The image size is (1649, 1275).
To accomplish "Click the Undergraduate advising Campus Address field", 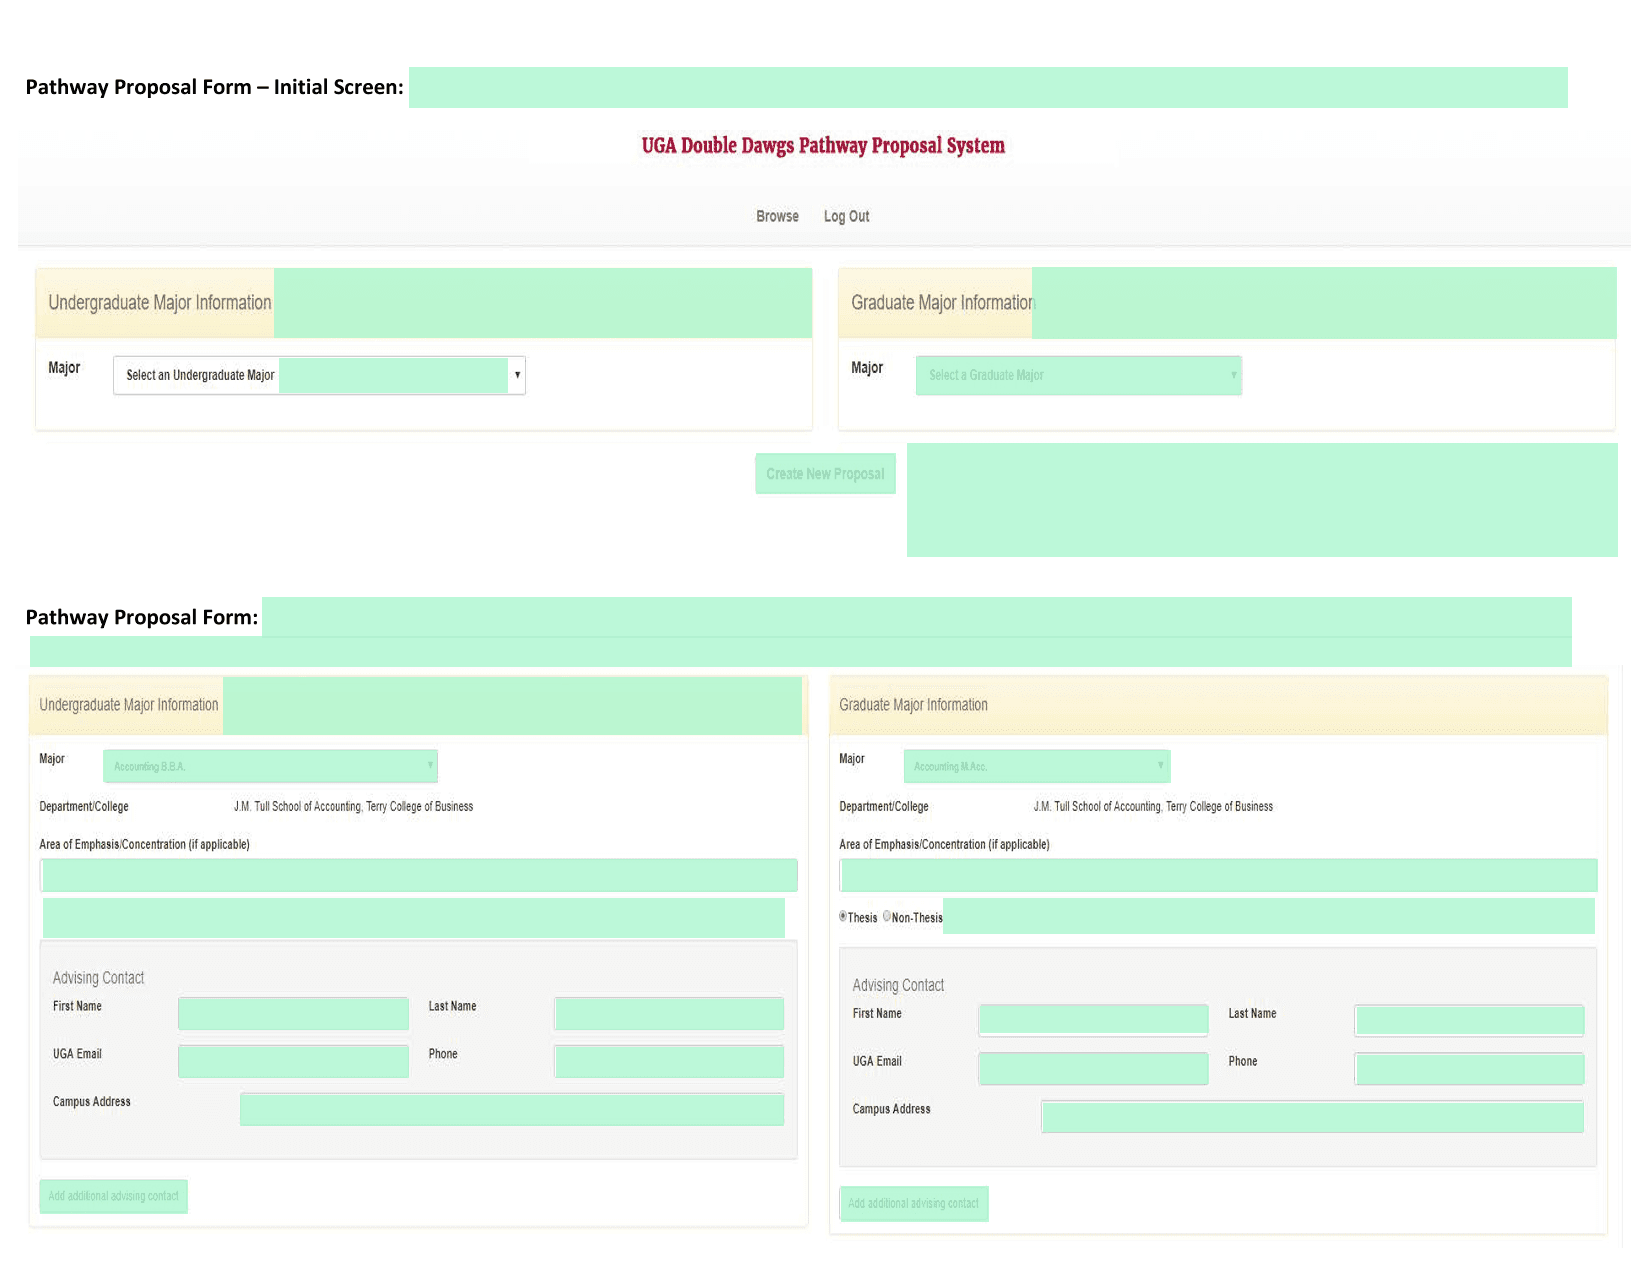I will (511, 1109).
